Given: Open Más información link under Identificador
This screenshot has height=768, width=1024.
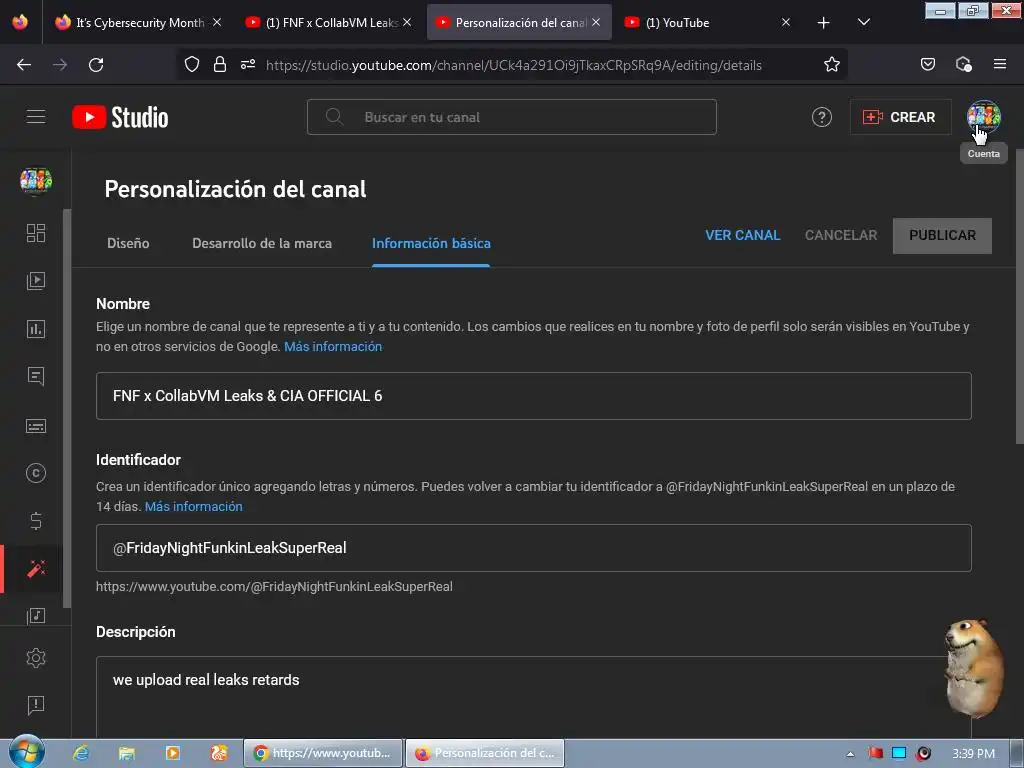Looking at the screenshot, I should tap(193, 507).
